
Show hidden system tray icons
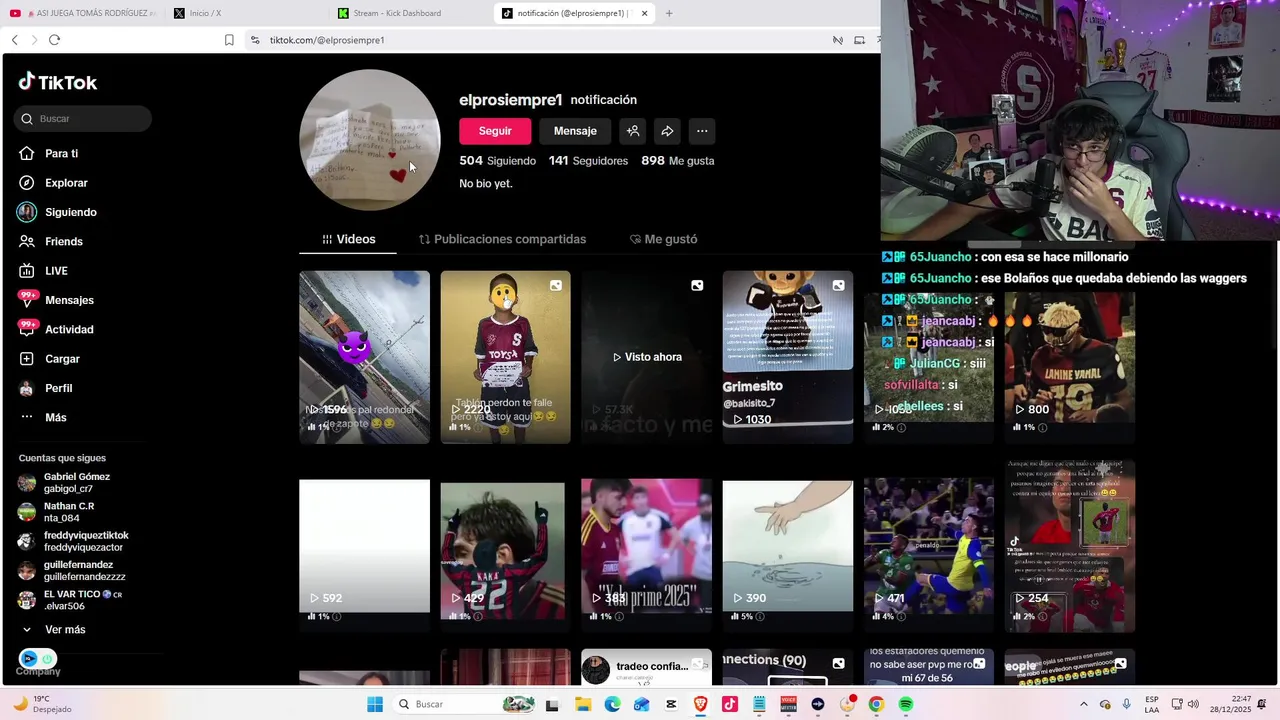click(x=1083, y=704)
